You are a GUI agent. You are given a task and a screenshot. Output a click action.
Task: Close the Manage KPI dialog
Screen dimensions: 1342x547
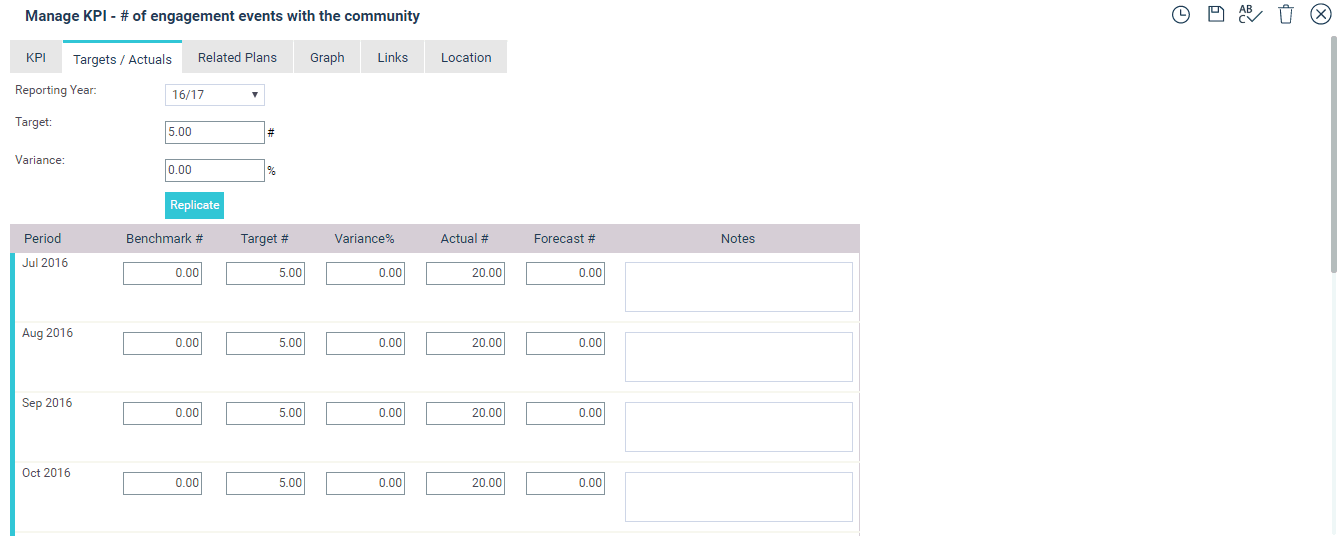pyautogui.click(x=1320, y=15)
